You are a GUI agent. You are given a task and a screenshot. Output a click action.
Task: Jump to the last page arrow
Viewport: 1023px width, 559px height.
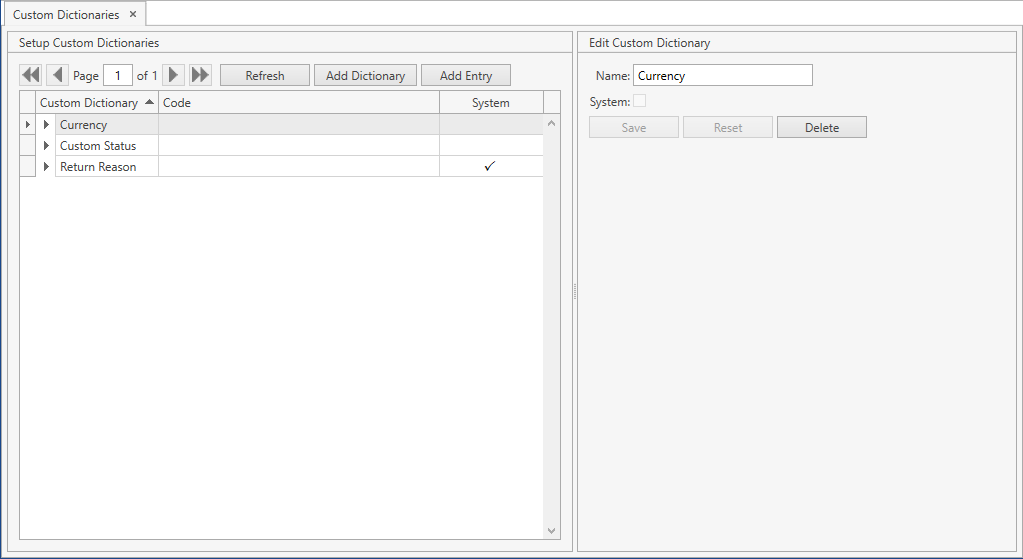click(200, 75)
